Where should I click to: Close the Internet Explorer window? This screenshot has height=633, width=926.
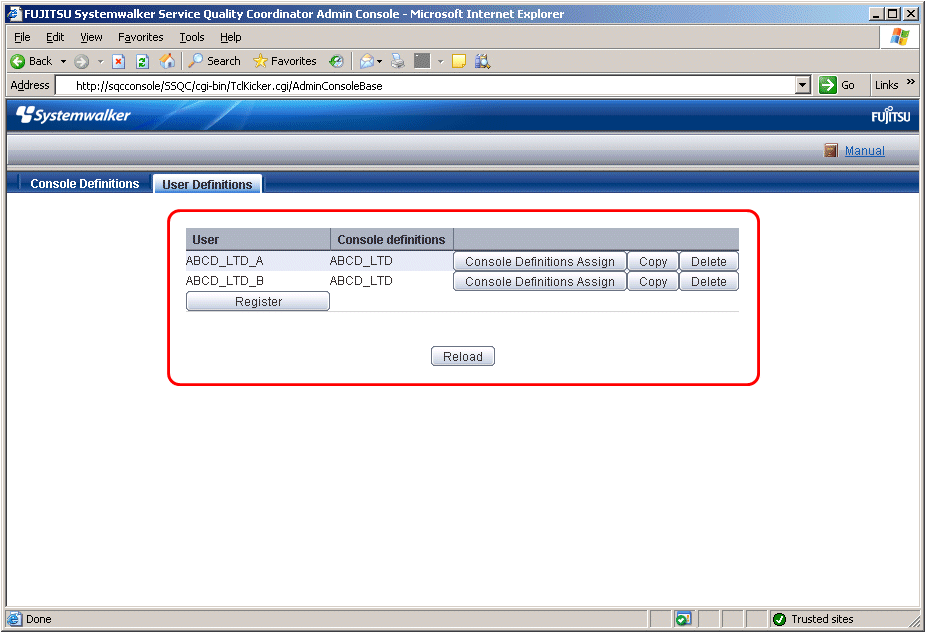[911, 14]
